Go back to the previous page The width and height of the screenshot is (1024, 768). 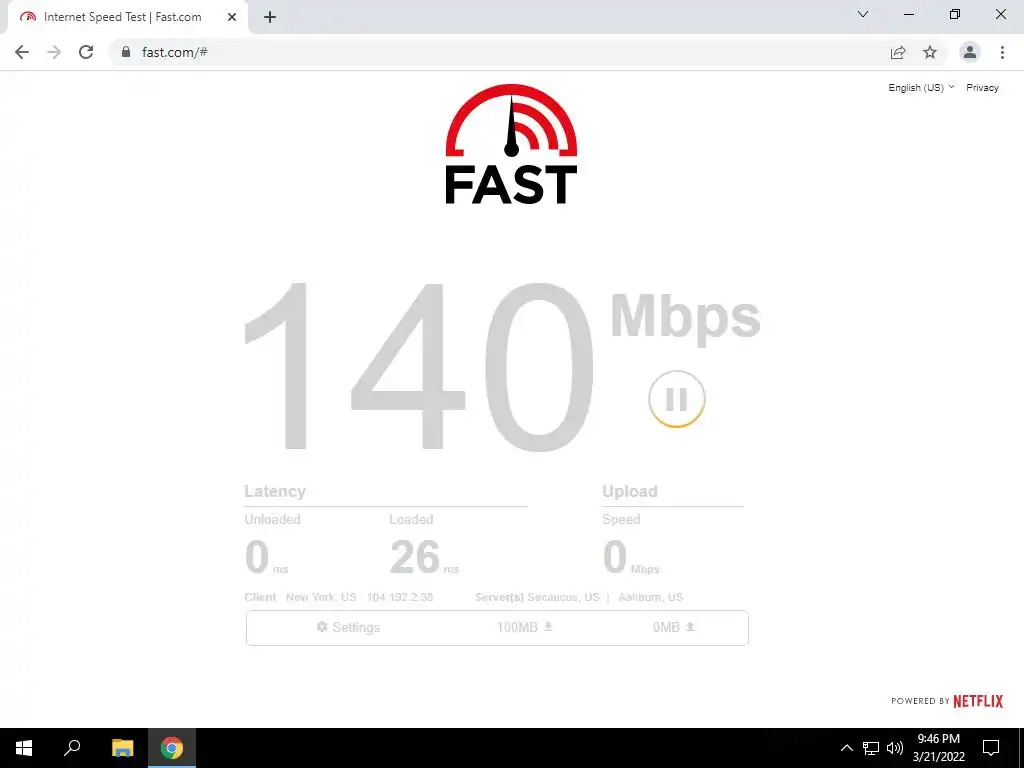(22, 52)
